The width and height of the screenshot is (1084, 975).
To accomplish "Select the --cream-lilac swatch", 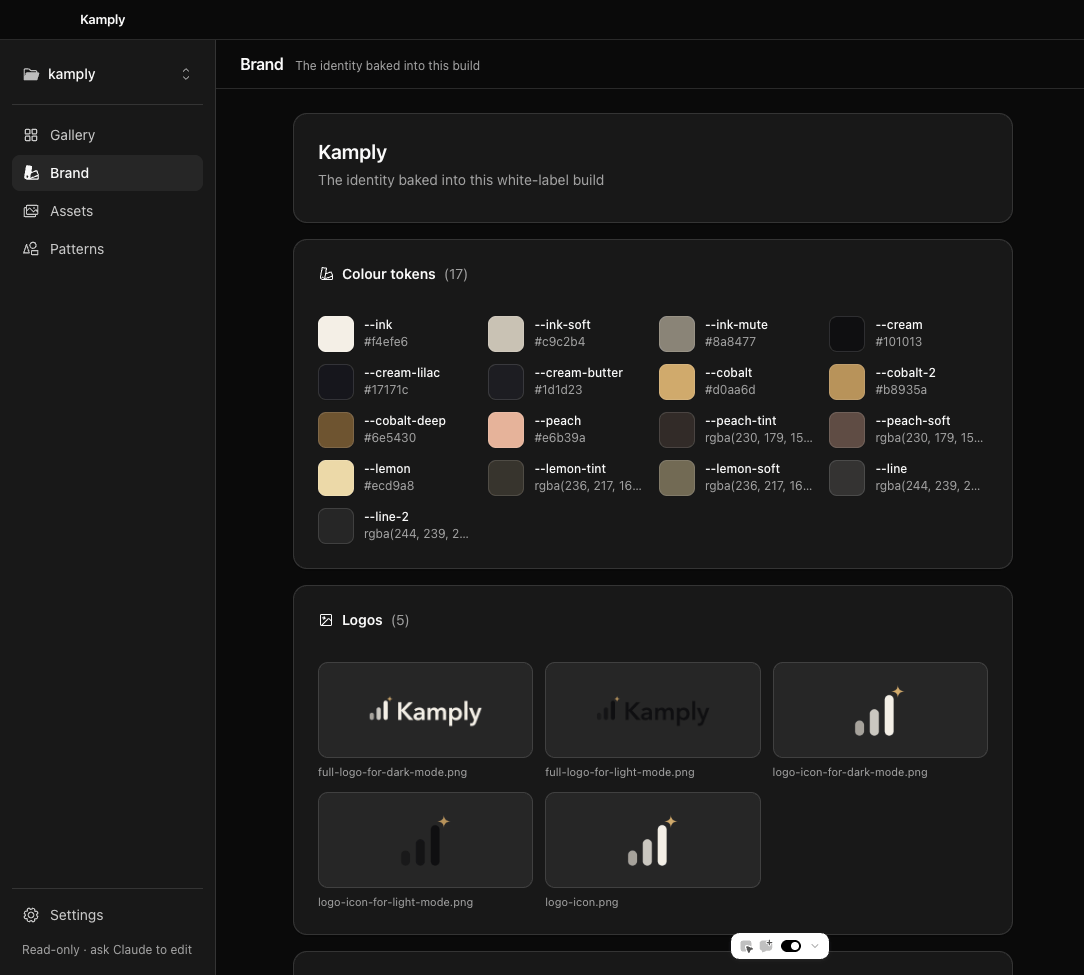I will pyautogui.click(x=336, y=382).
